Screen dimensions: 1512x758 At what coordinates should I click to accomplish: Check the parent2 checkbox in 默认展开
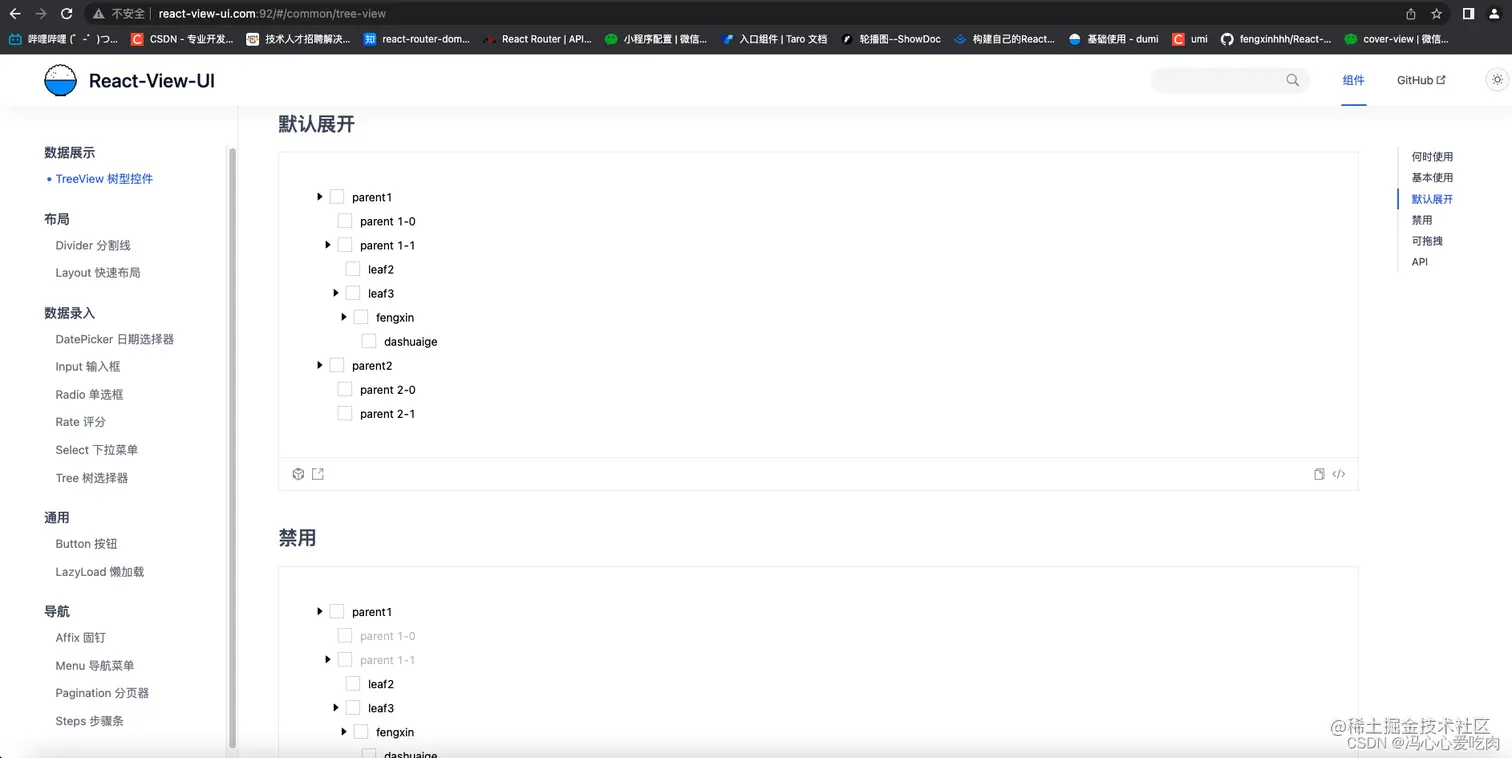(x=337, y=365)
